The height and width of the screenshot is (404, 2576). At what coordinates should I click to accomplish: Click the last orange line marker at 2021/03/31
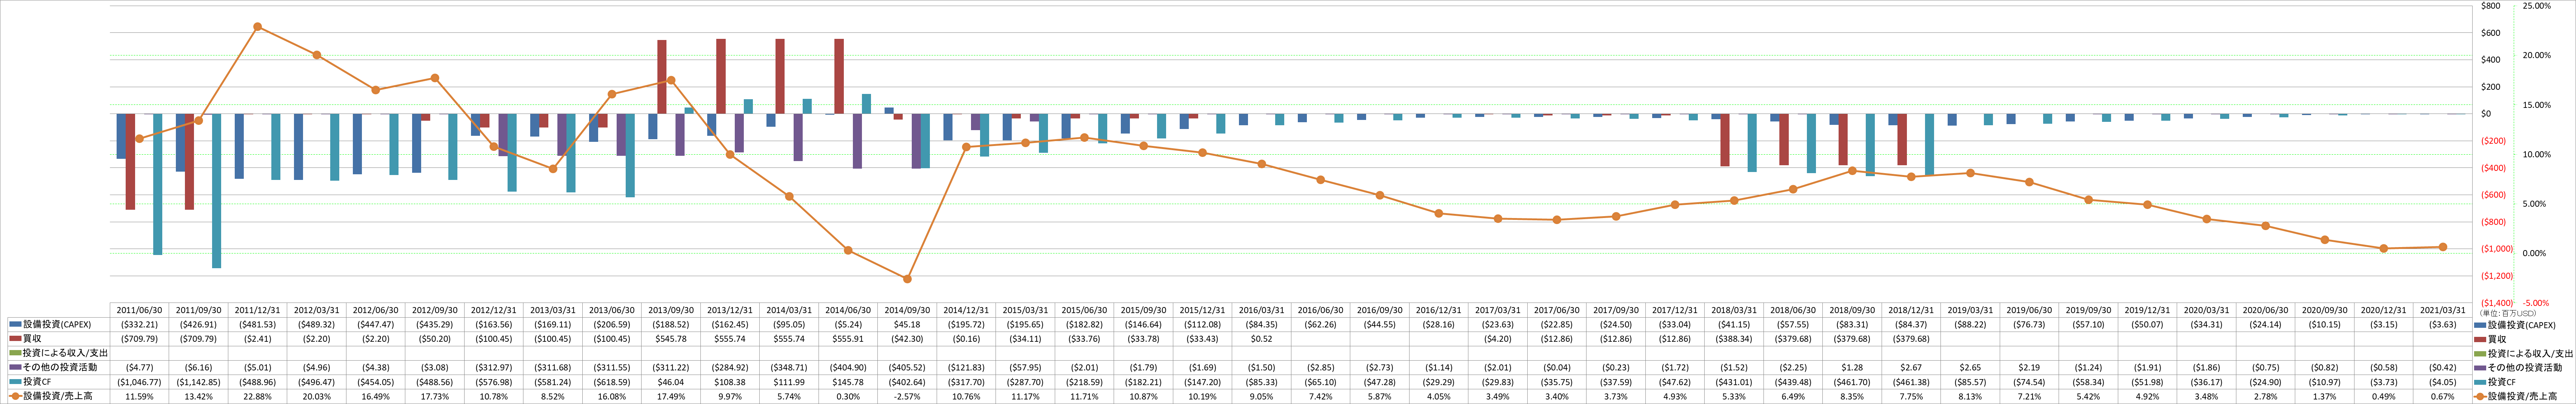2443,247
